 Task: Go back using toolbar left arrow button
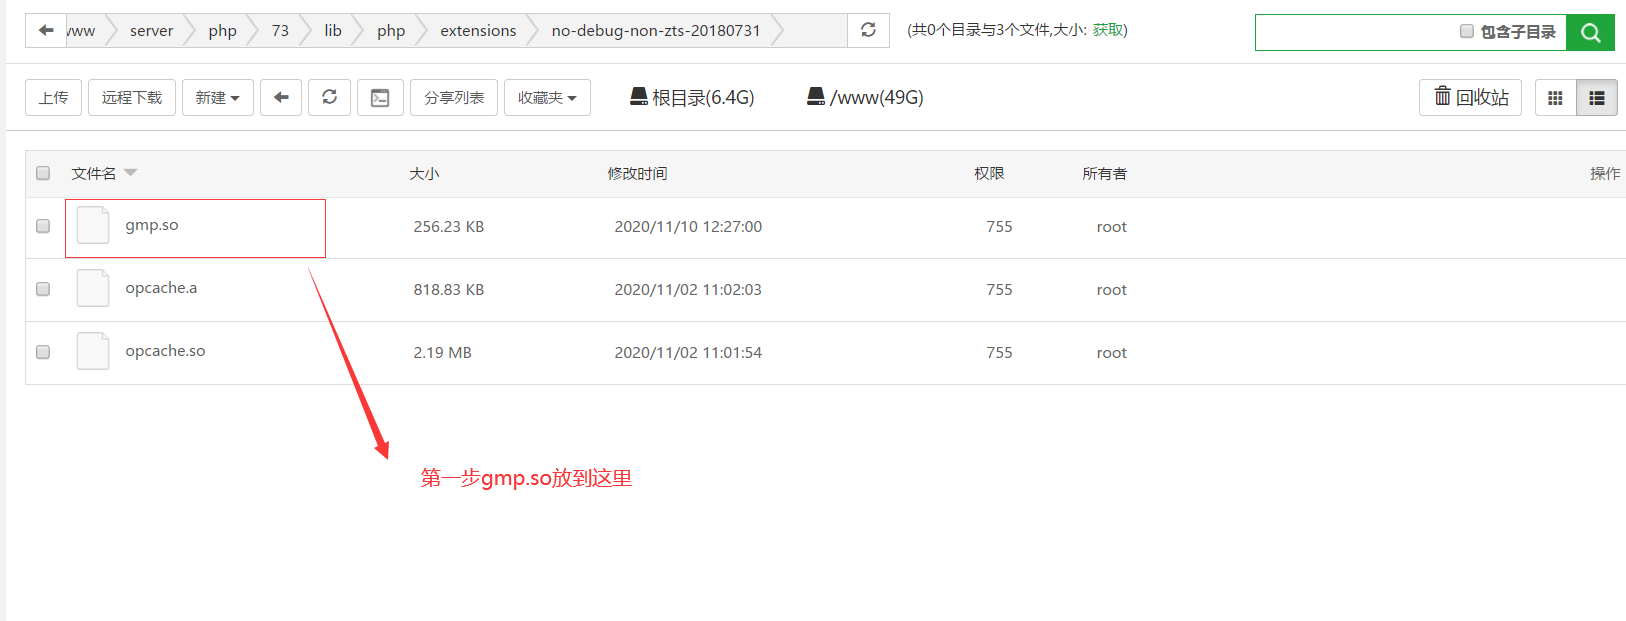[281, 97]
